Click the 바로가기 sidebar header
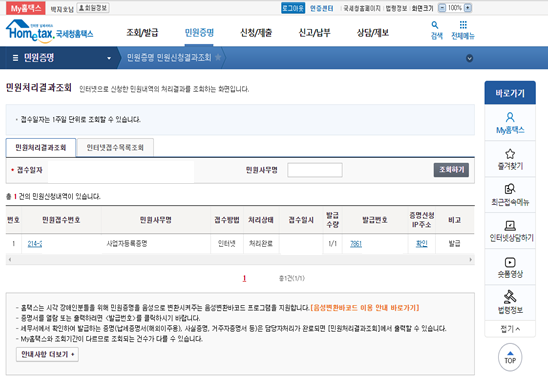Screen dimensions: 550x388 point(510,93)
